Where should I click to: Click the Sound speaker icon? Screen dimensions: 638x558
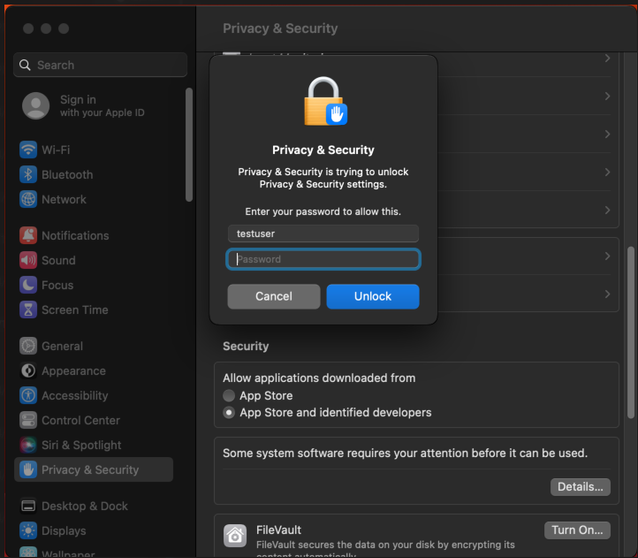[28, 261]
